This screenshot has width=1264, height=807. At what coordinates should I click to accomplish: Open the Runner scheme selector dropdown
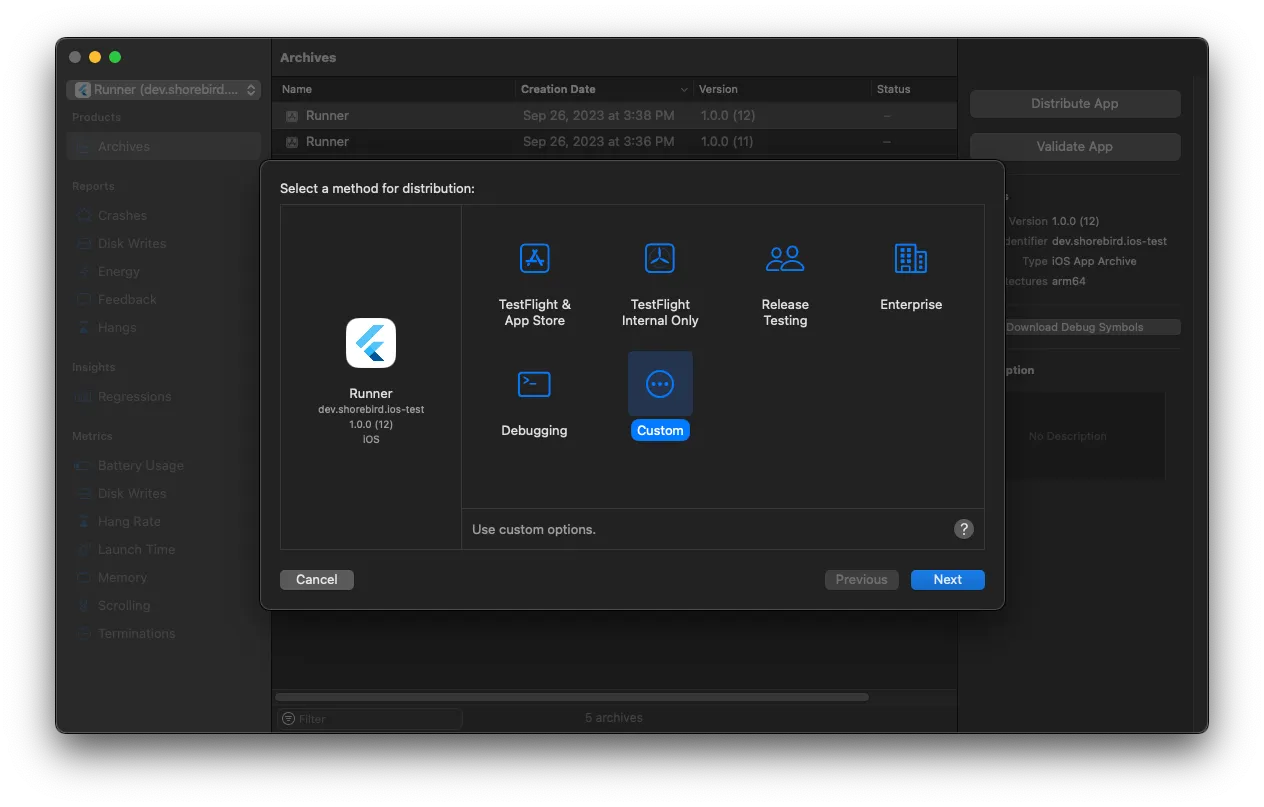click(163, 89)
